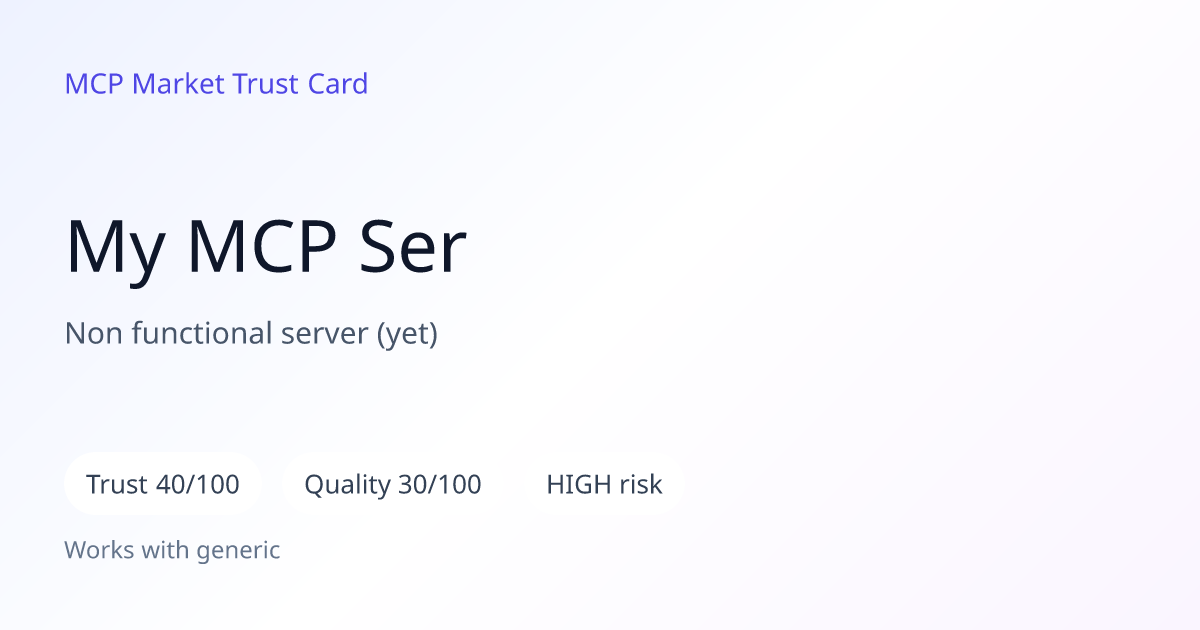Viewport: 1200px width, 630px height.
Task: Click the Non functional server (yet) description
Action: point(251,333)
